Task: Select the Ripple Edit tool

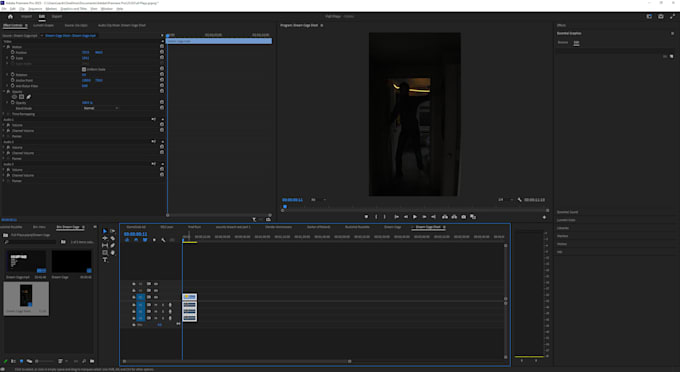Action: (105, 238)
